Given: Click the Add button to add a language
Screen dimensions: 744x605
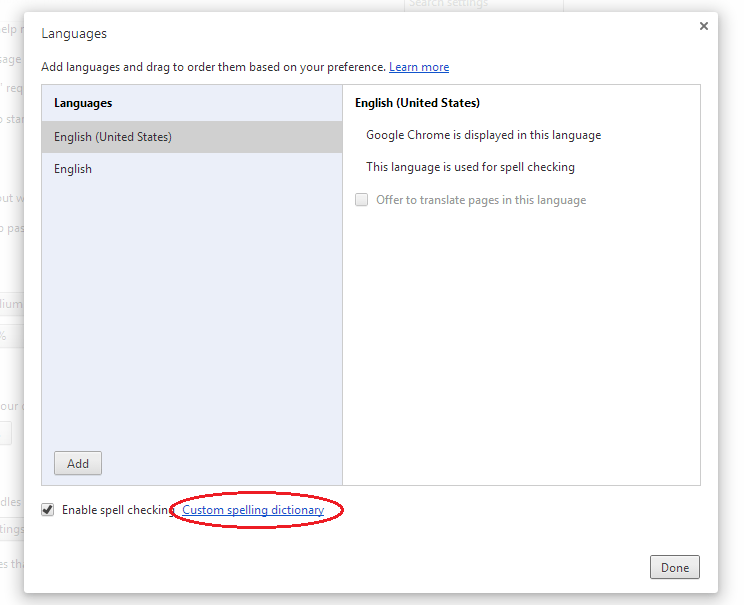Looking at the screenshot, I should point(78,463).
